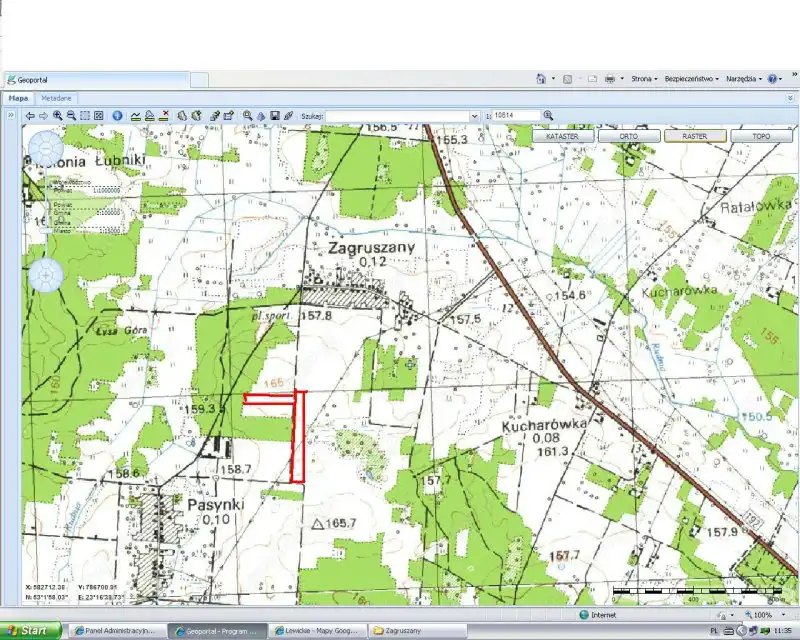
Task: Open the Szukaj search dropdown
Action: coord(474,116)
